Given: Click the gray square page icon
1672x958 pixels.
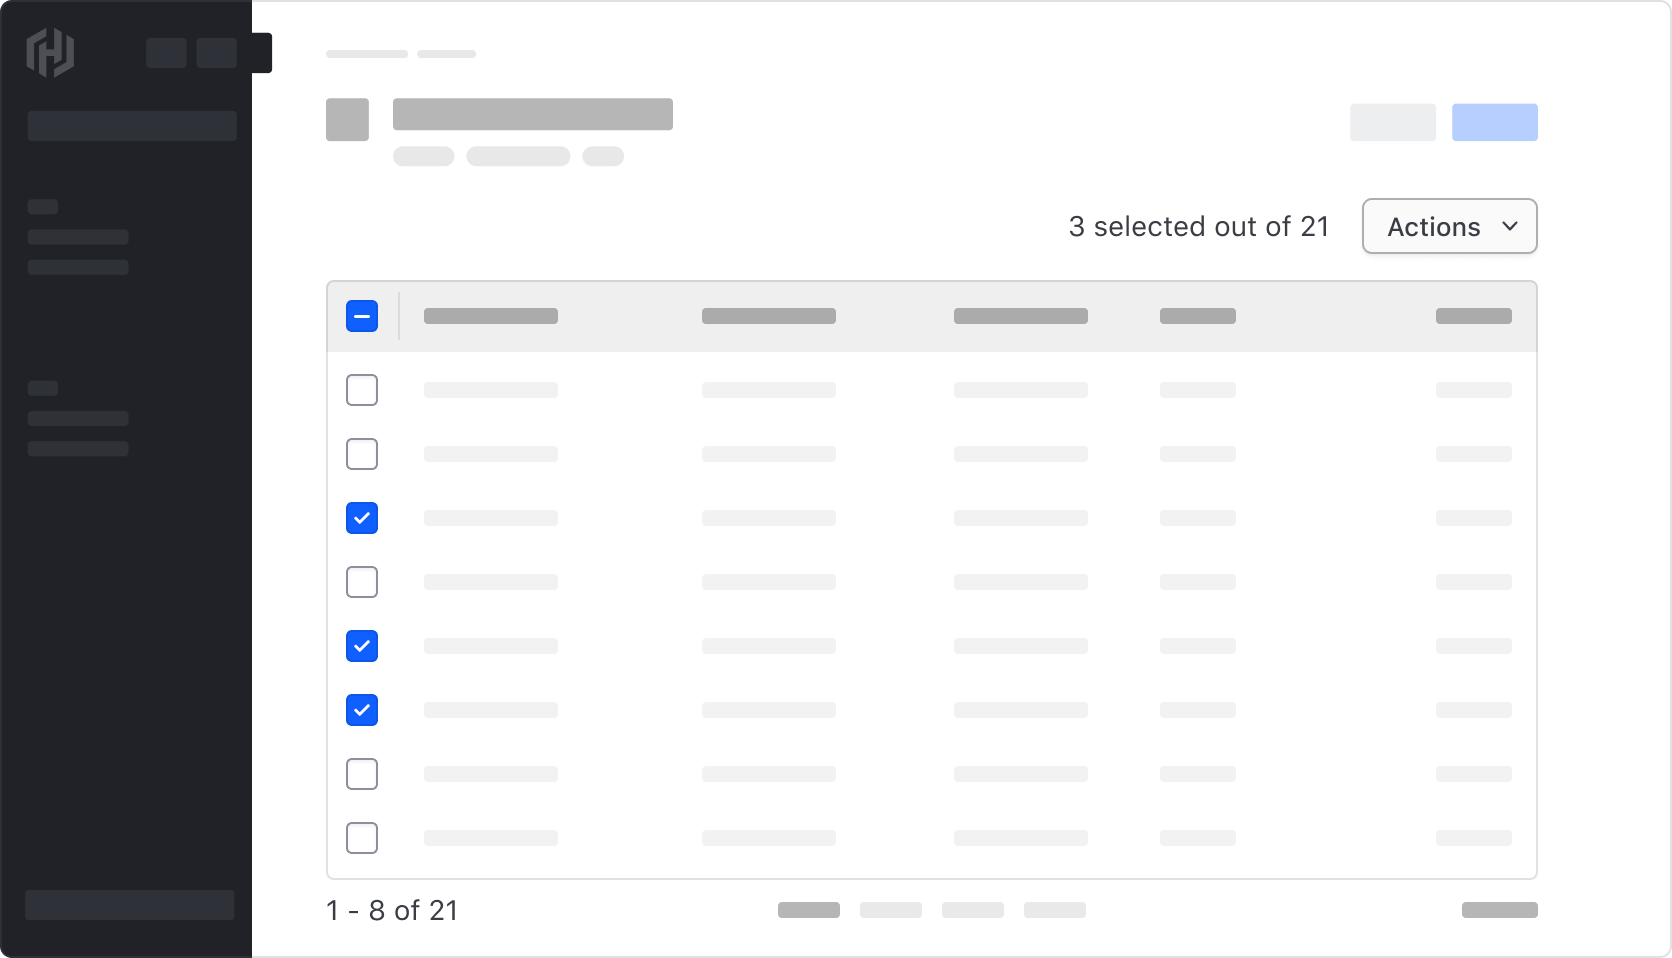Looking at the screenshot, I should coord(347,120).
